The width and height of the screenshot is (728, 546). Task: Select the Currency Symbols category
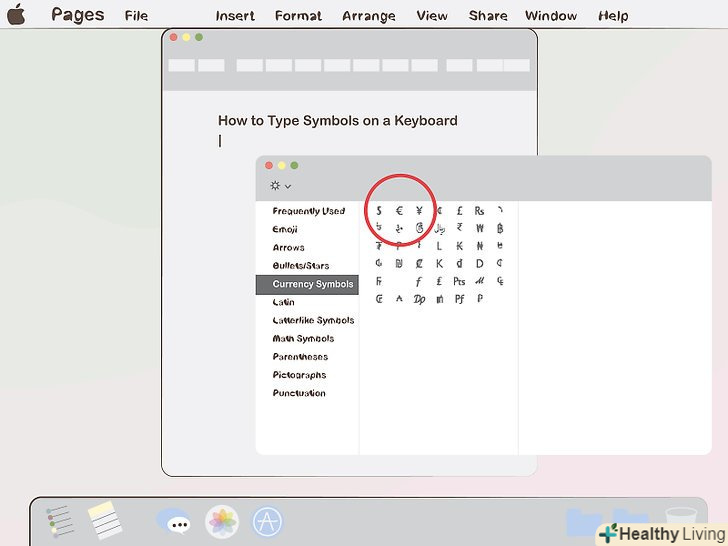[307, 284]
